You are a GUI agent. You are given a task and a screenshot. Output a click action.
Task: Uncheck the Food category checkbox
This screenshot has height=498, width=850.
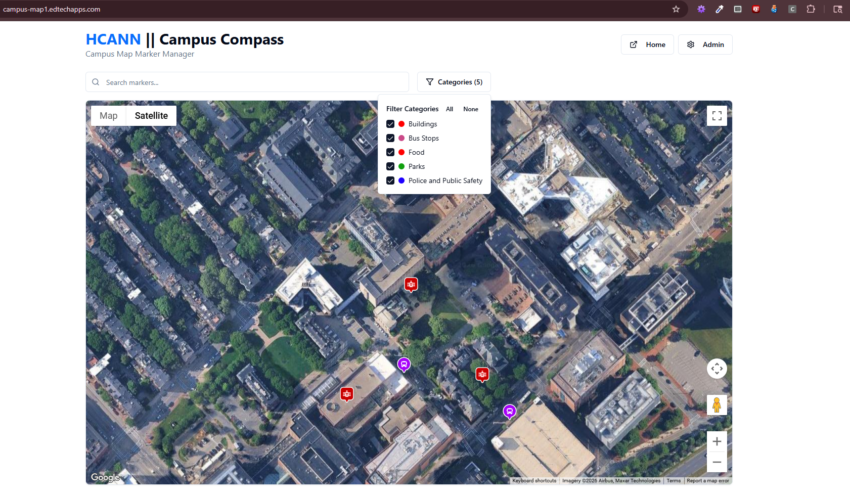[x=390, y=152]
